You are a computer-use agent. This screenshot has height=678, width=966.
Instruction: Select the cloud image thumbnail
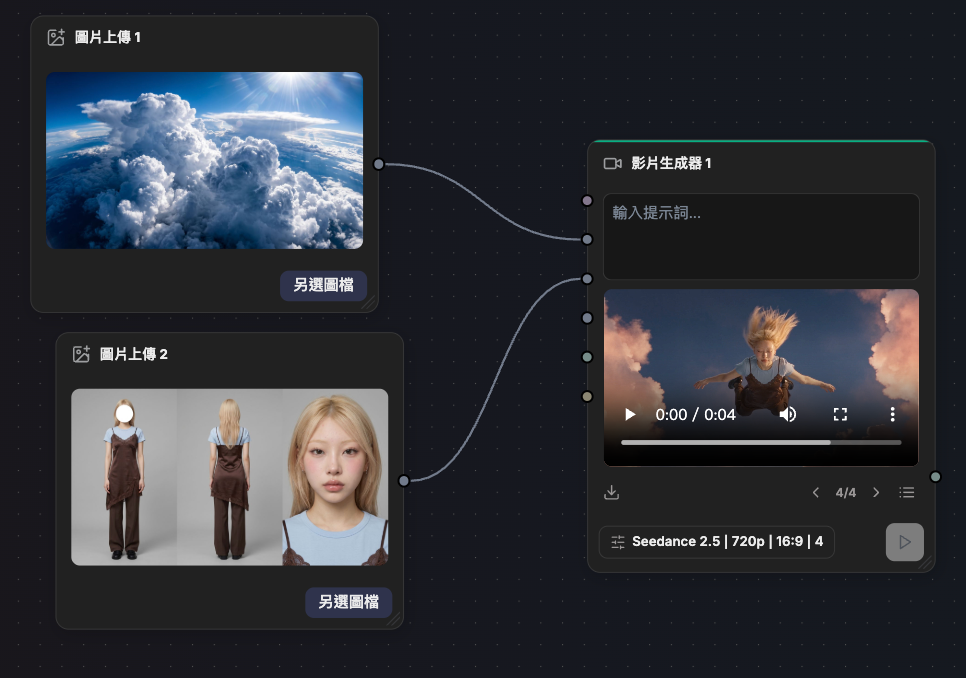click(205, 161)
